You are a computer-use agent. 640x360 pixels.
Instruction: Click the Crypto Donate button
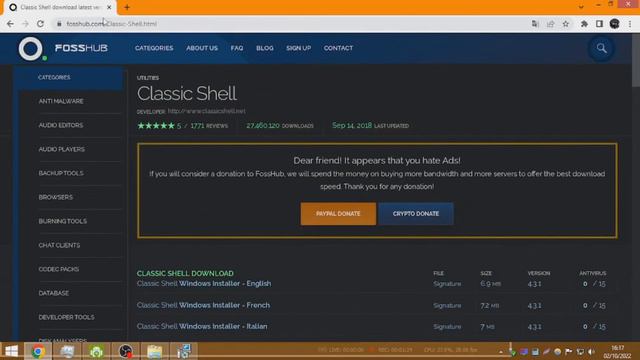point(416,213)
